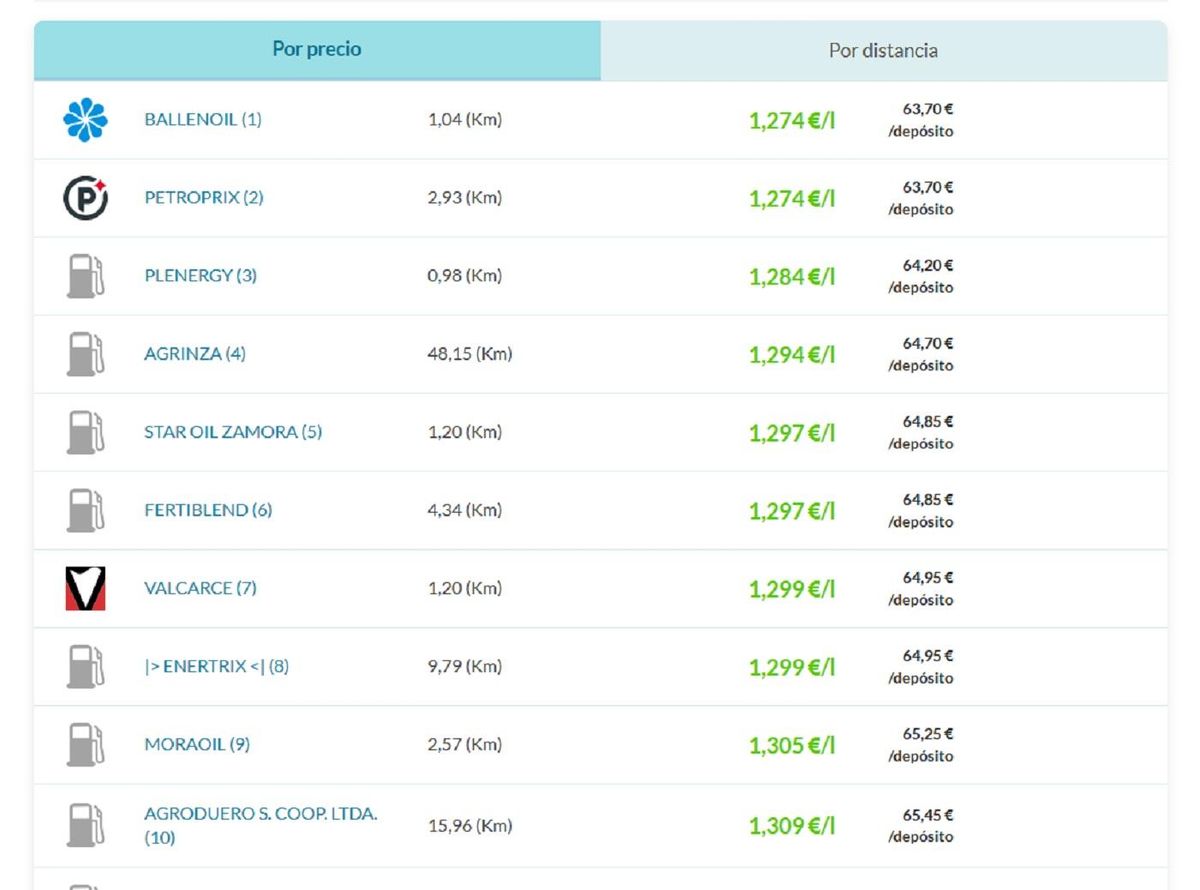Click the 64,85 € /depósito for Star Oil Zamora
The image size is (1200, 890).
pyautogui.click(x=921, y=432)
